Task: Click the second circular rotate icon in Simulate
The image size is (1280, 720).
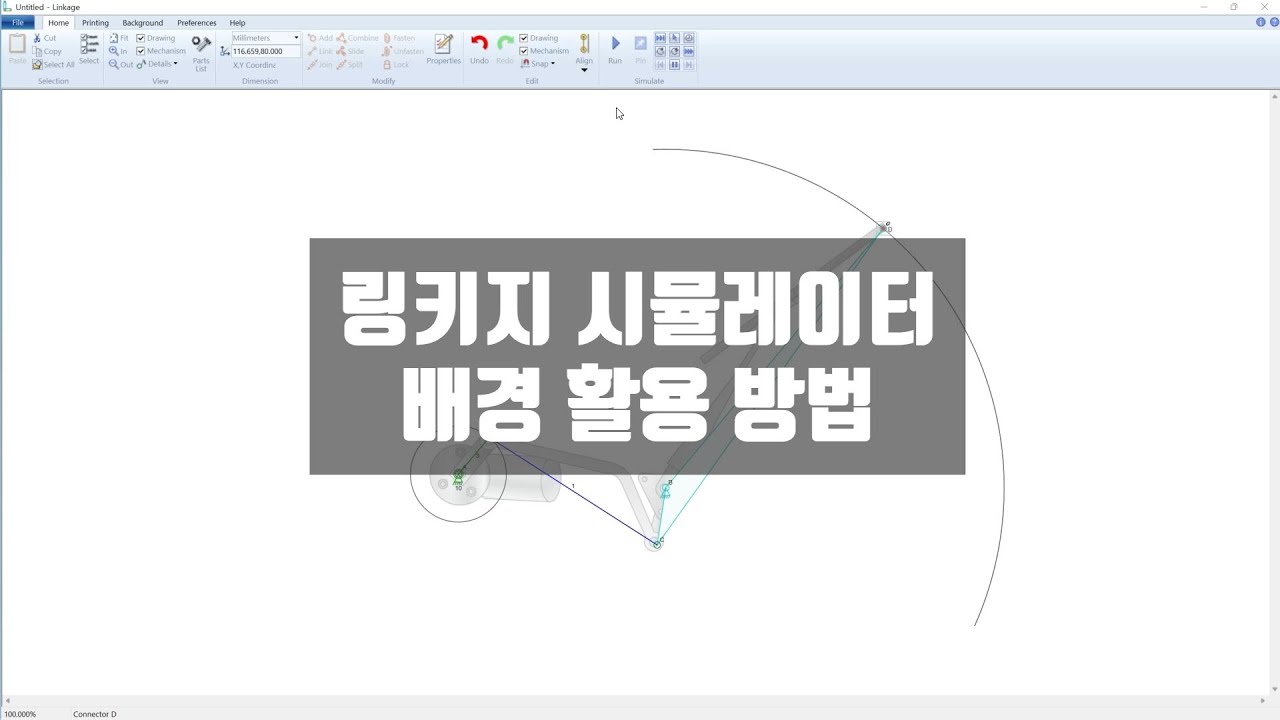Action: coord(675,51)
